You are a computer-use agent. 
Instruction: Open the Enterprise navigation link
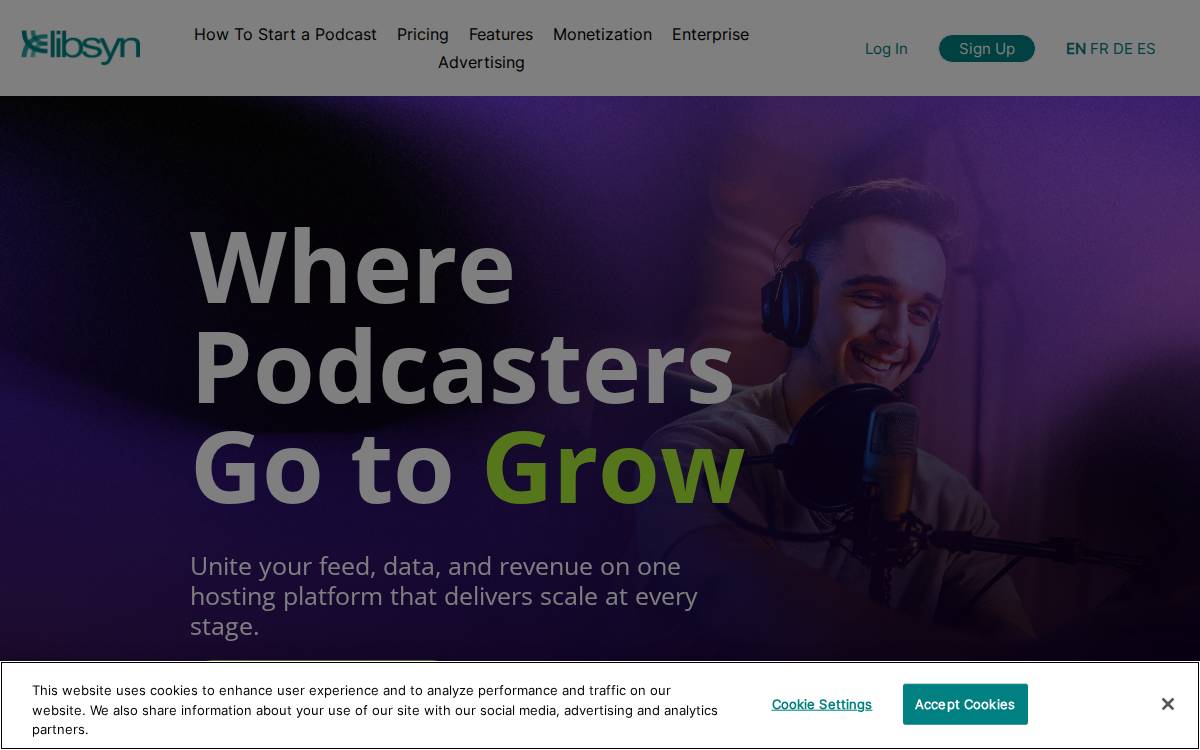point(710,34)
